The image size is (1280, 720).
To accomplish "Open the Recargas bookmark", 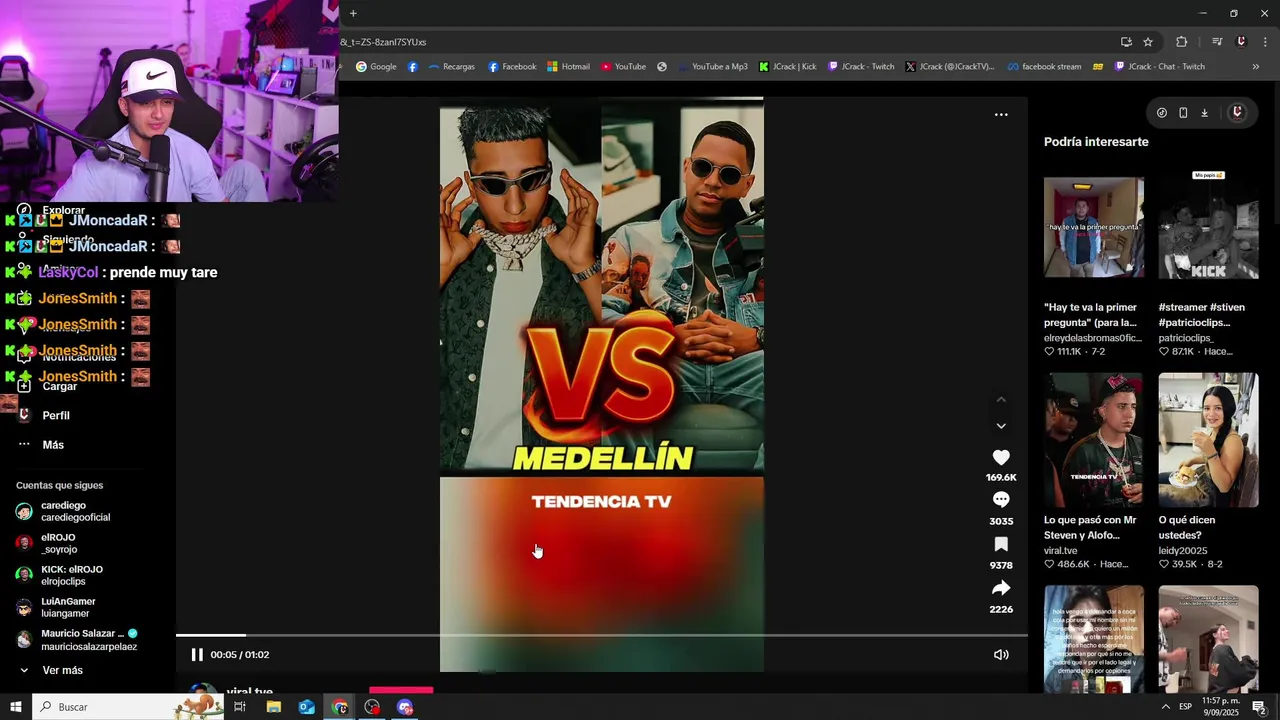I will pyautogui.click(x=451, y=67).
